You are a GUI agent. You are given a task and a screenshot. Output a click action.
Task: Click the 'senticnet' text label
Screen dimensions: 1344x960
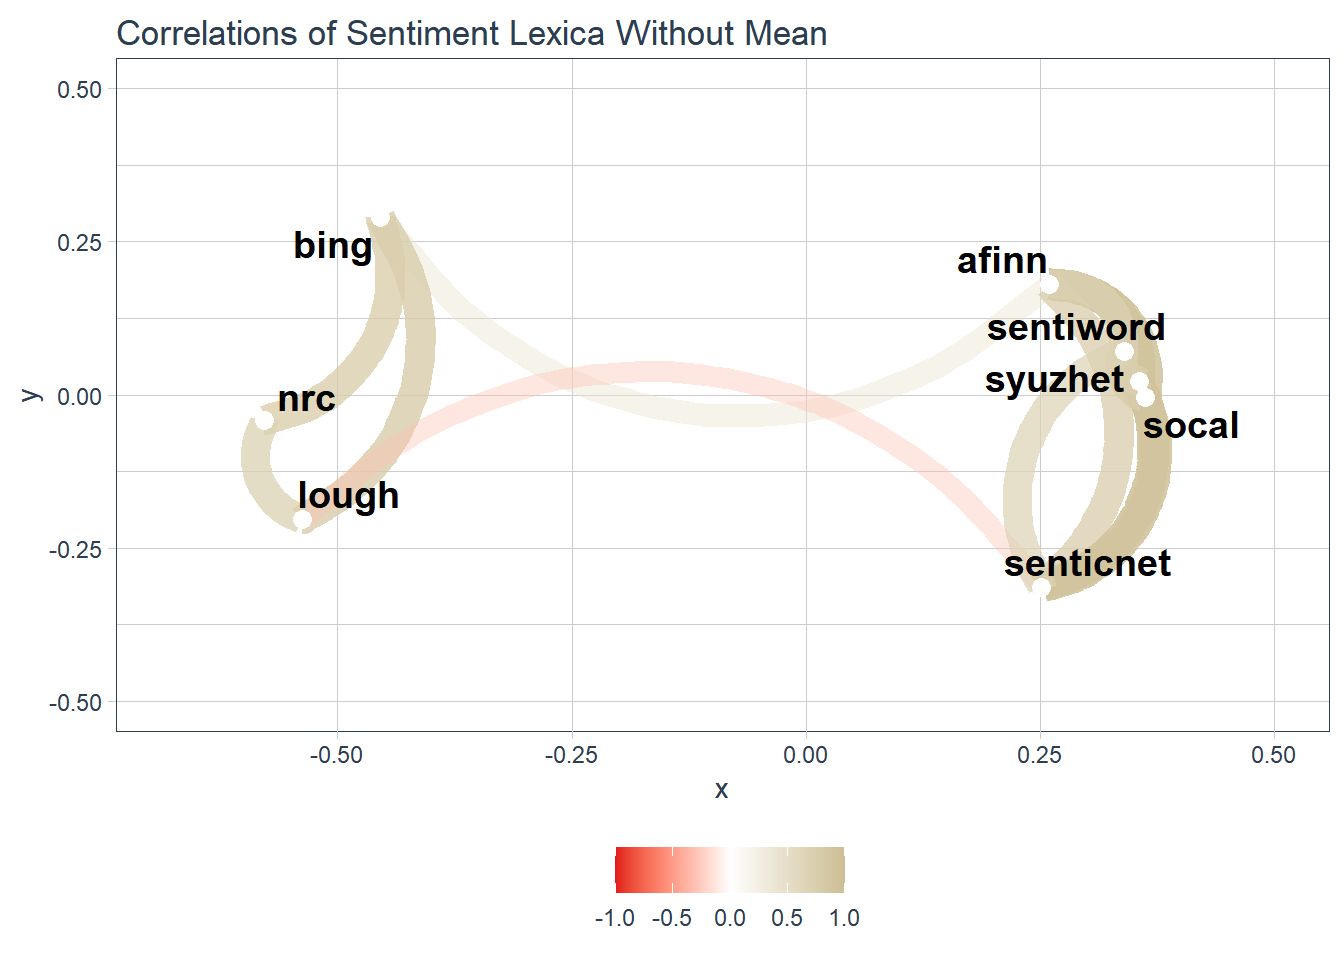1087,564
